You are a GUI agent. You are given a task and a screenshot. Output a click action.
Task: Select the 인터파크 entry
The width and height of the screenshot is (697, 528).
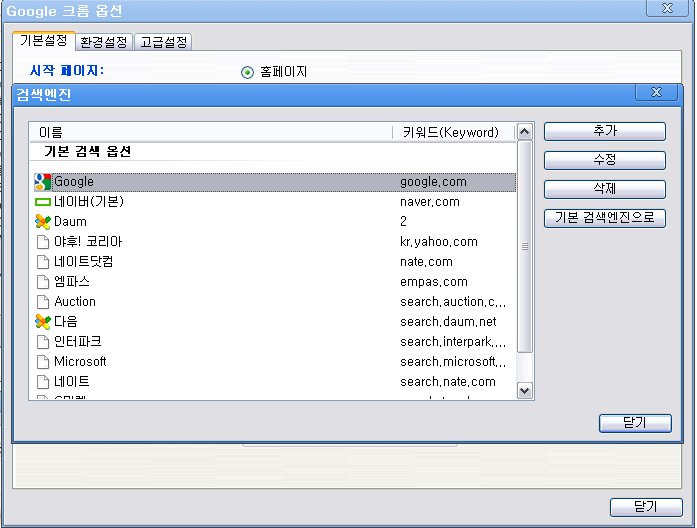click(78, 342)
